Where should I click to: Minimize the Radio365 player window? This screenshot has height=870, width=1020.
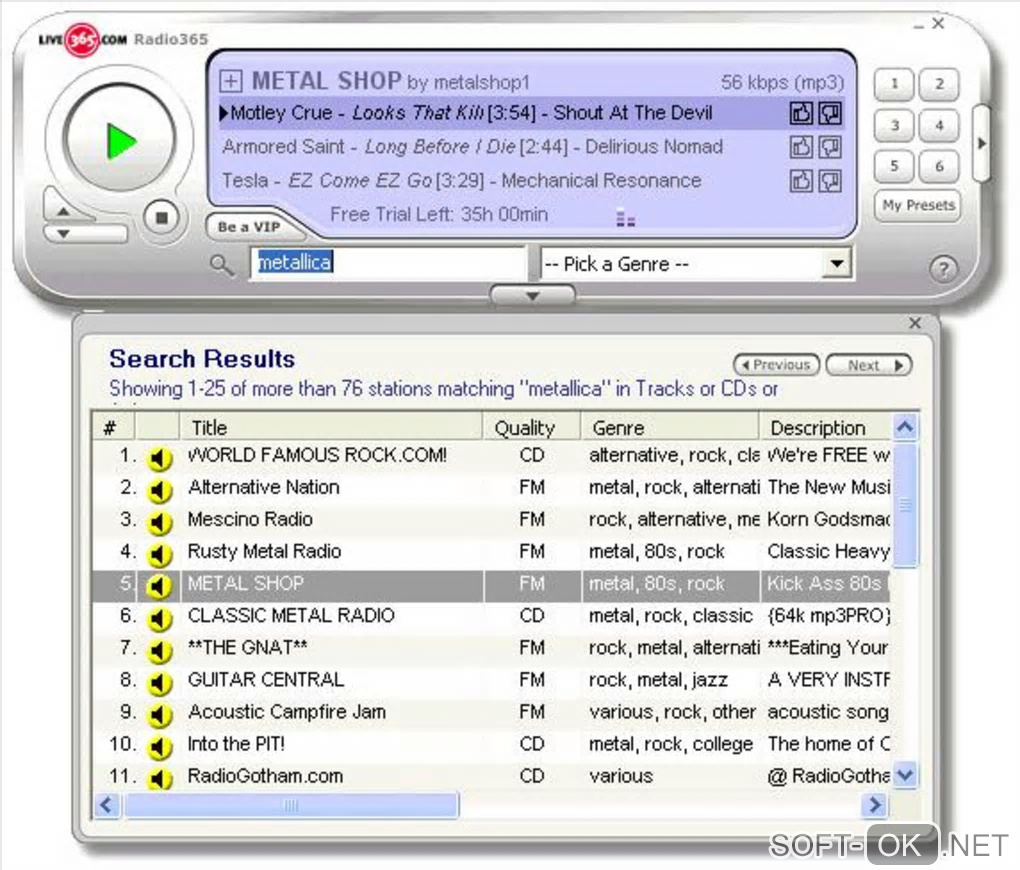919,26
